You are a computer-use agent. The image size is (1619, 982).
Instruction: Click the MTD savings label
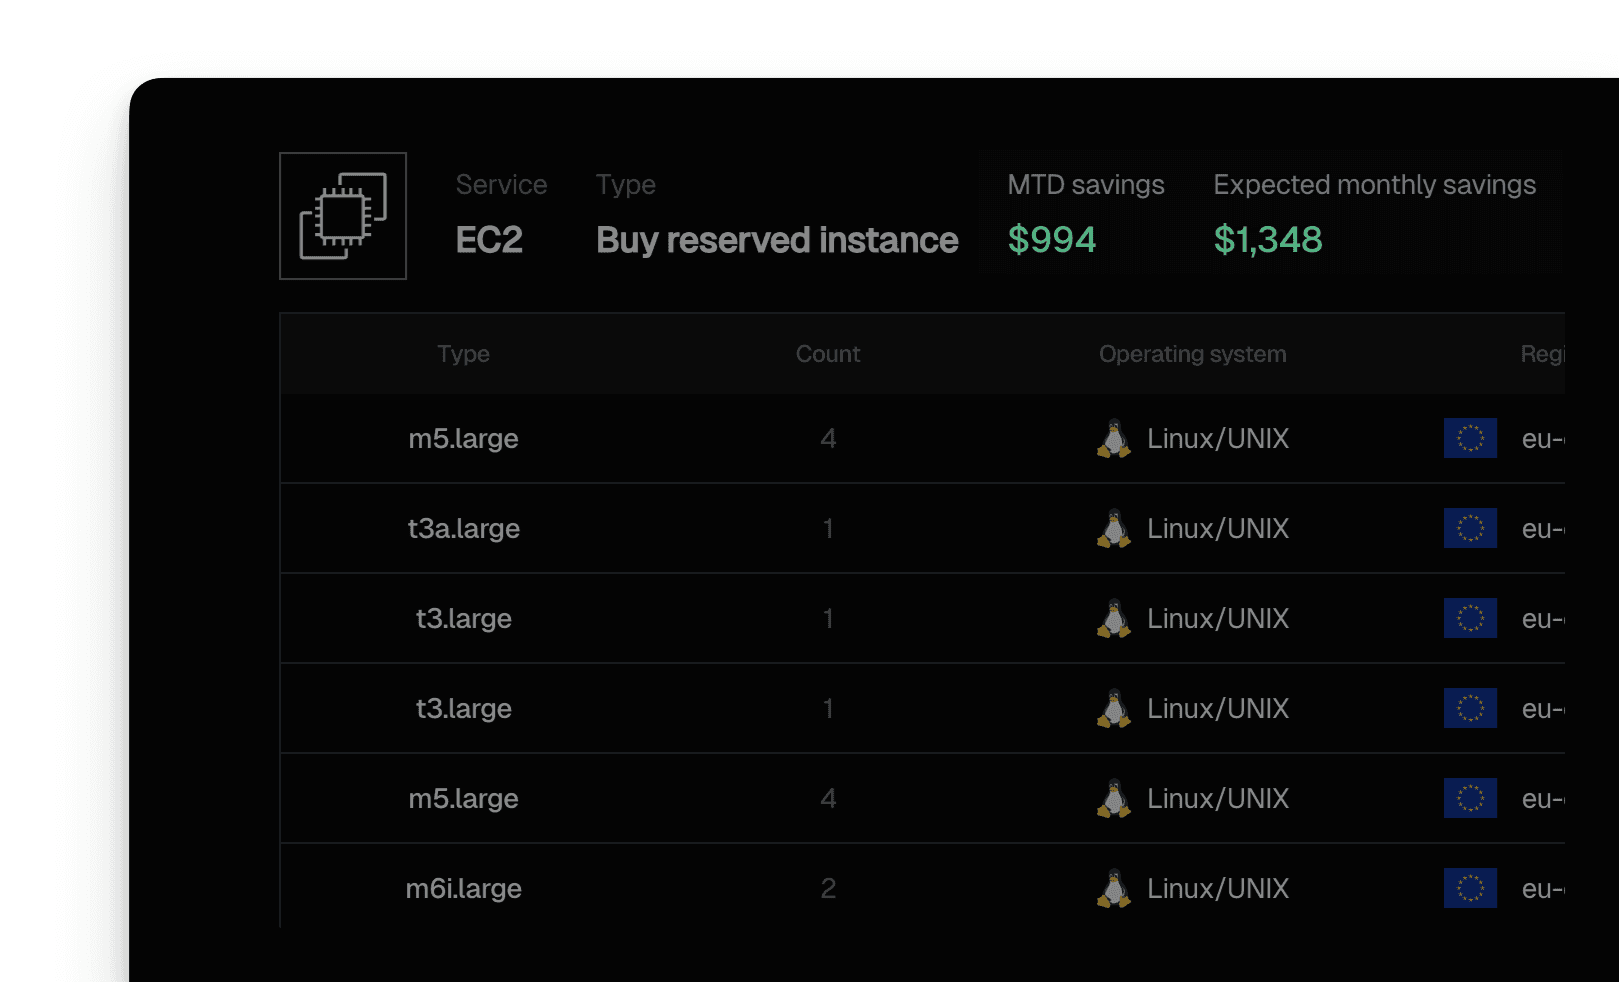(1086, 185)
